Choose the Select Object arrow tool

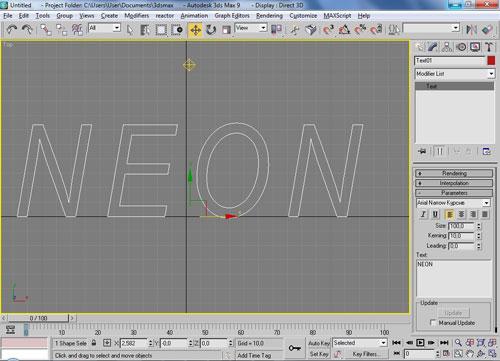click(130, 30)
